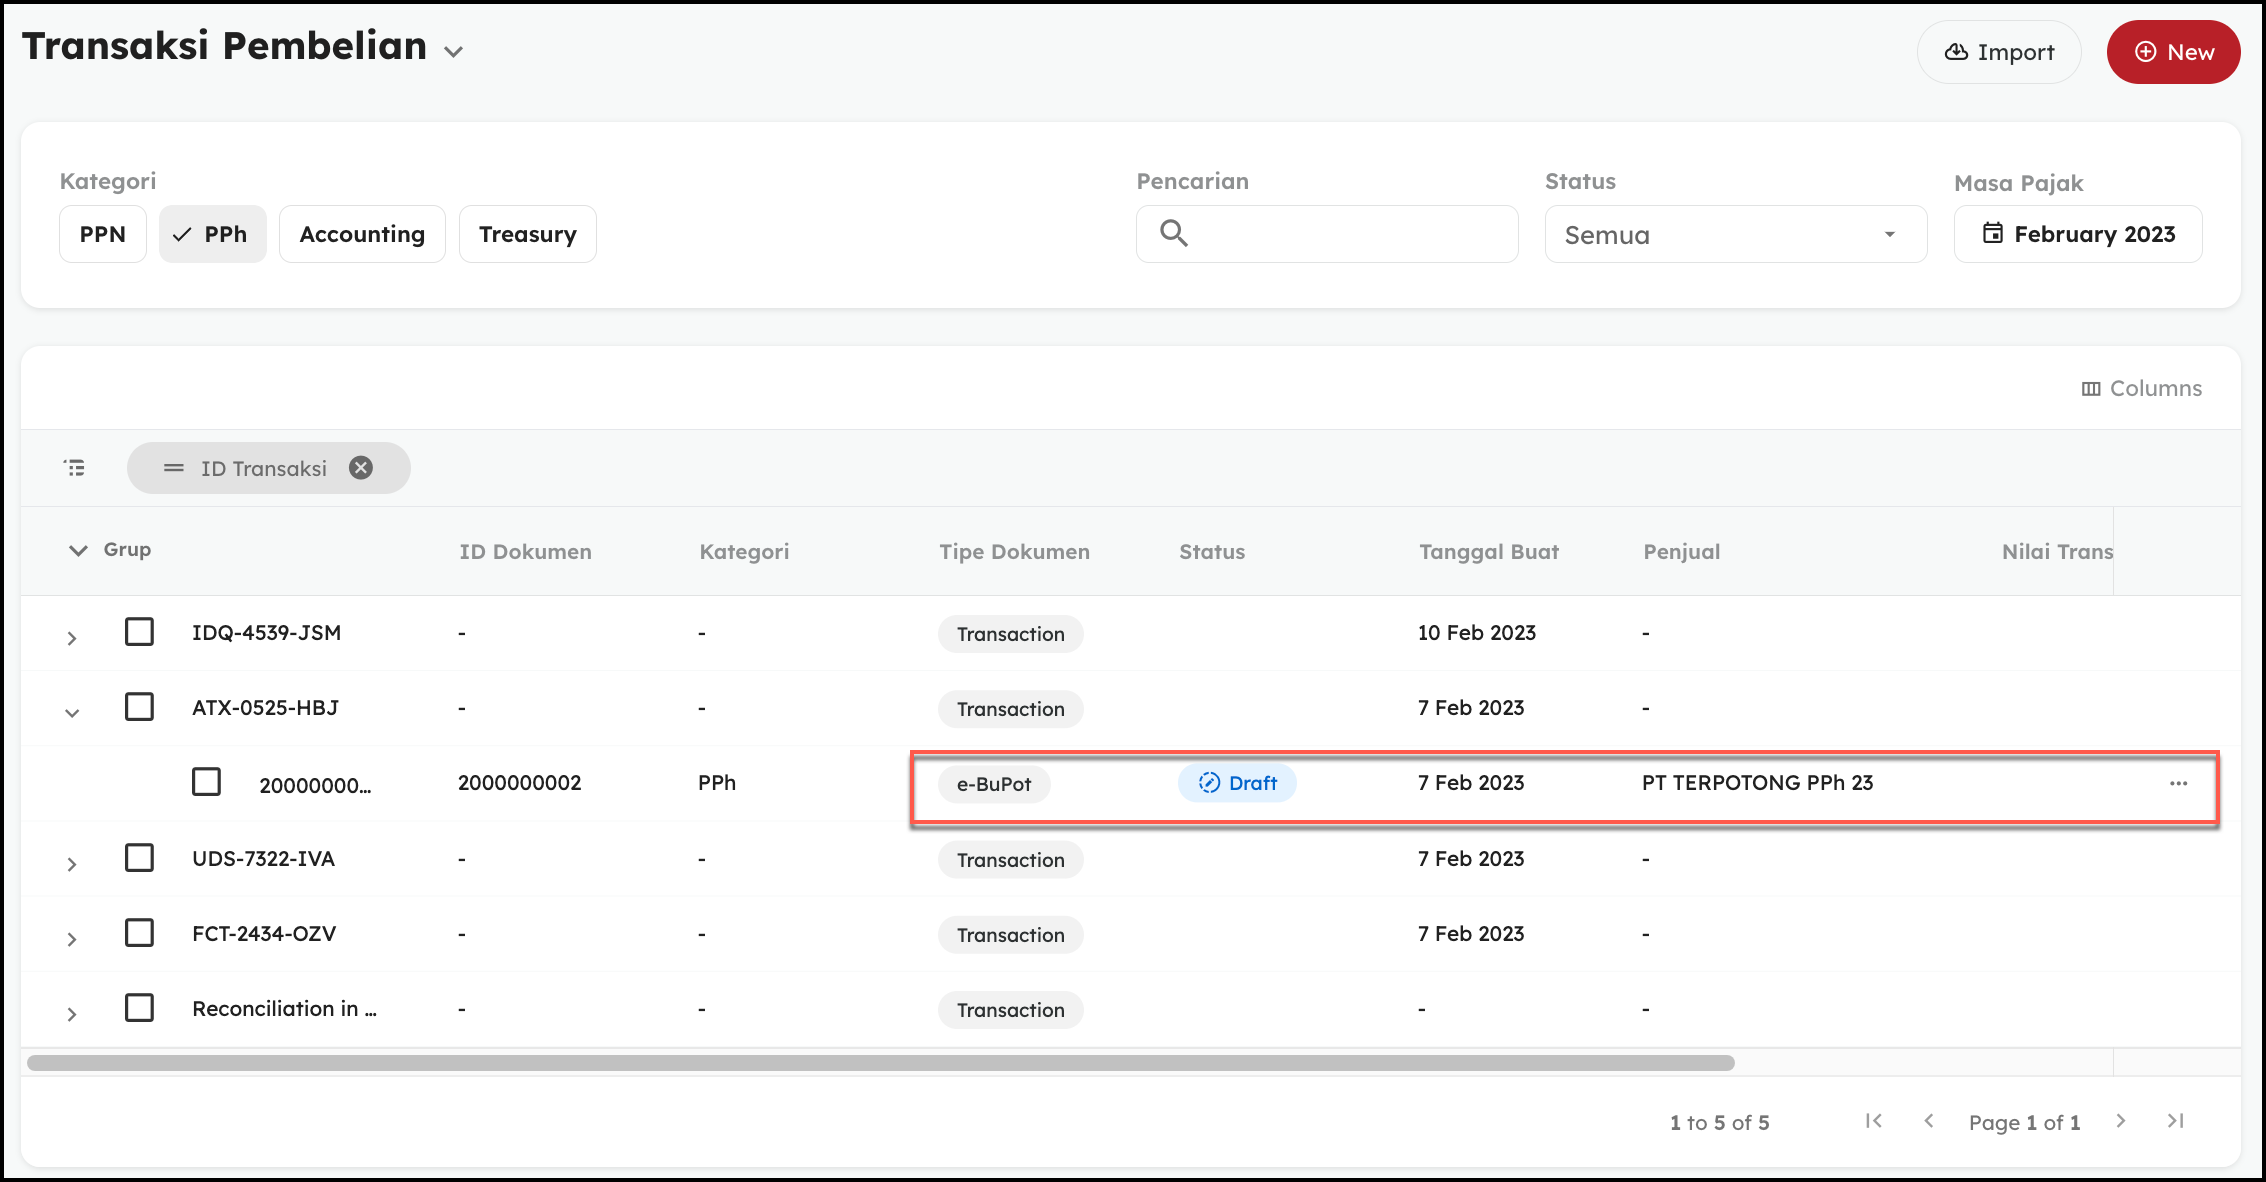Go to the next page arrow
2266x1182 pixels.
(x=2121, y=1121)
